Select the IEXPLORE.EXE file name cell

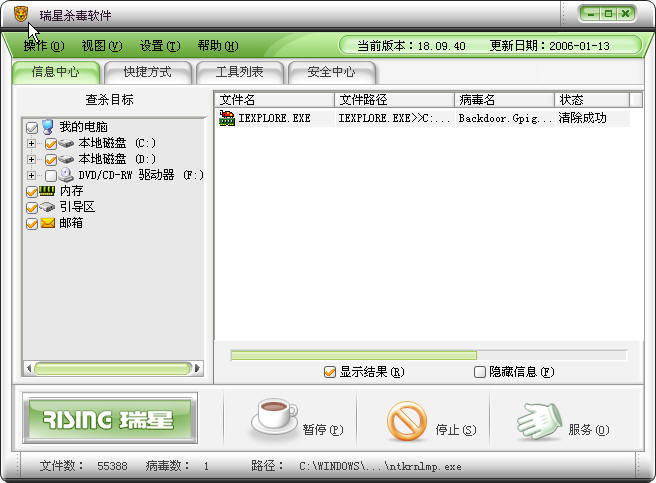[274, 118]
